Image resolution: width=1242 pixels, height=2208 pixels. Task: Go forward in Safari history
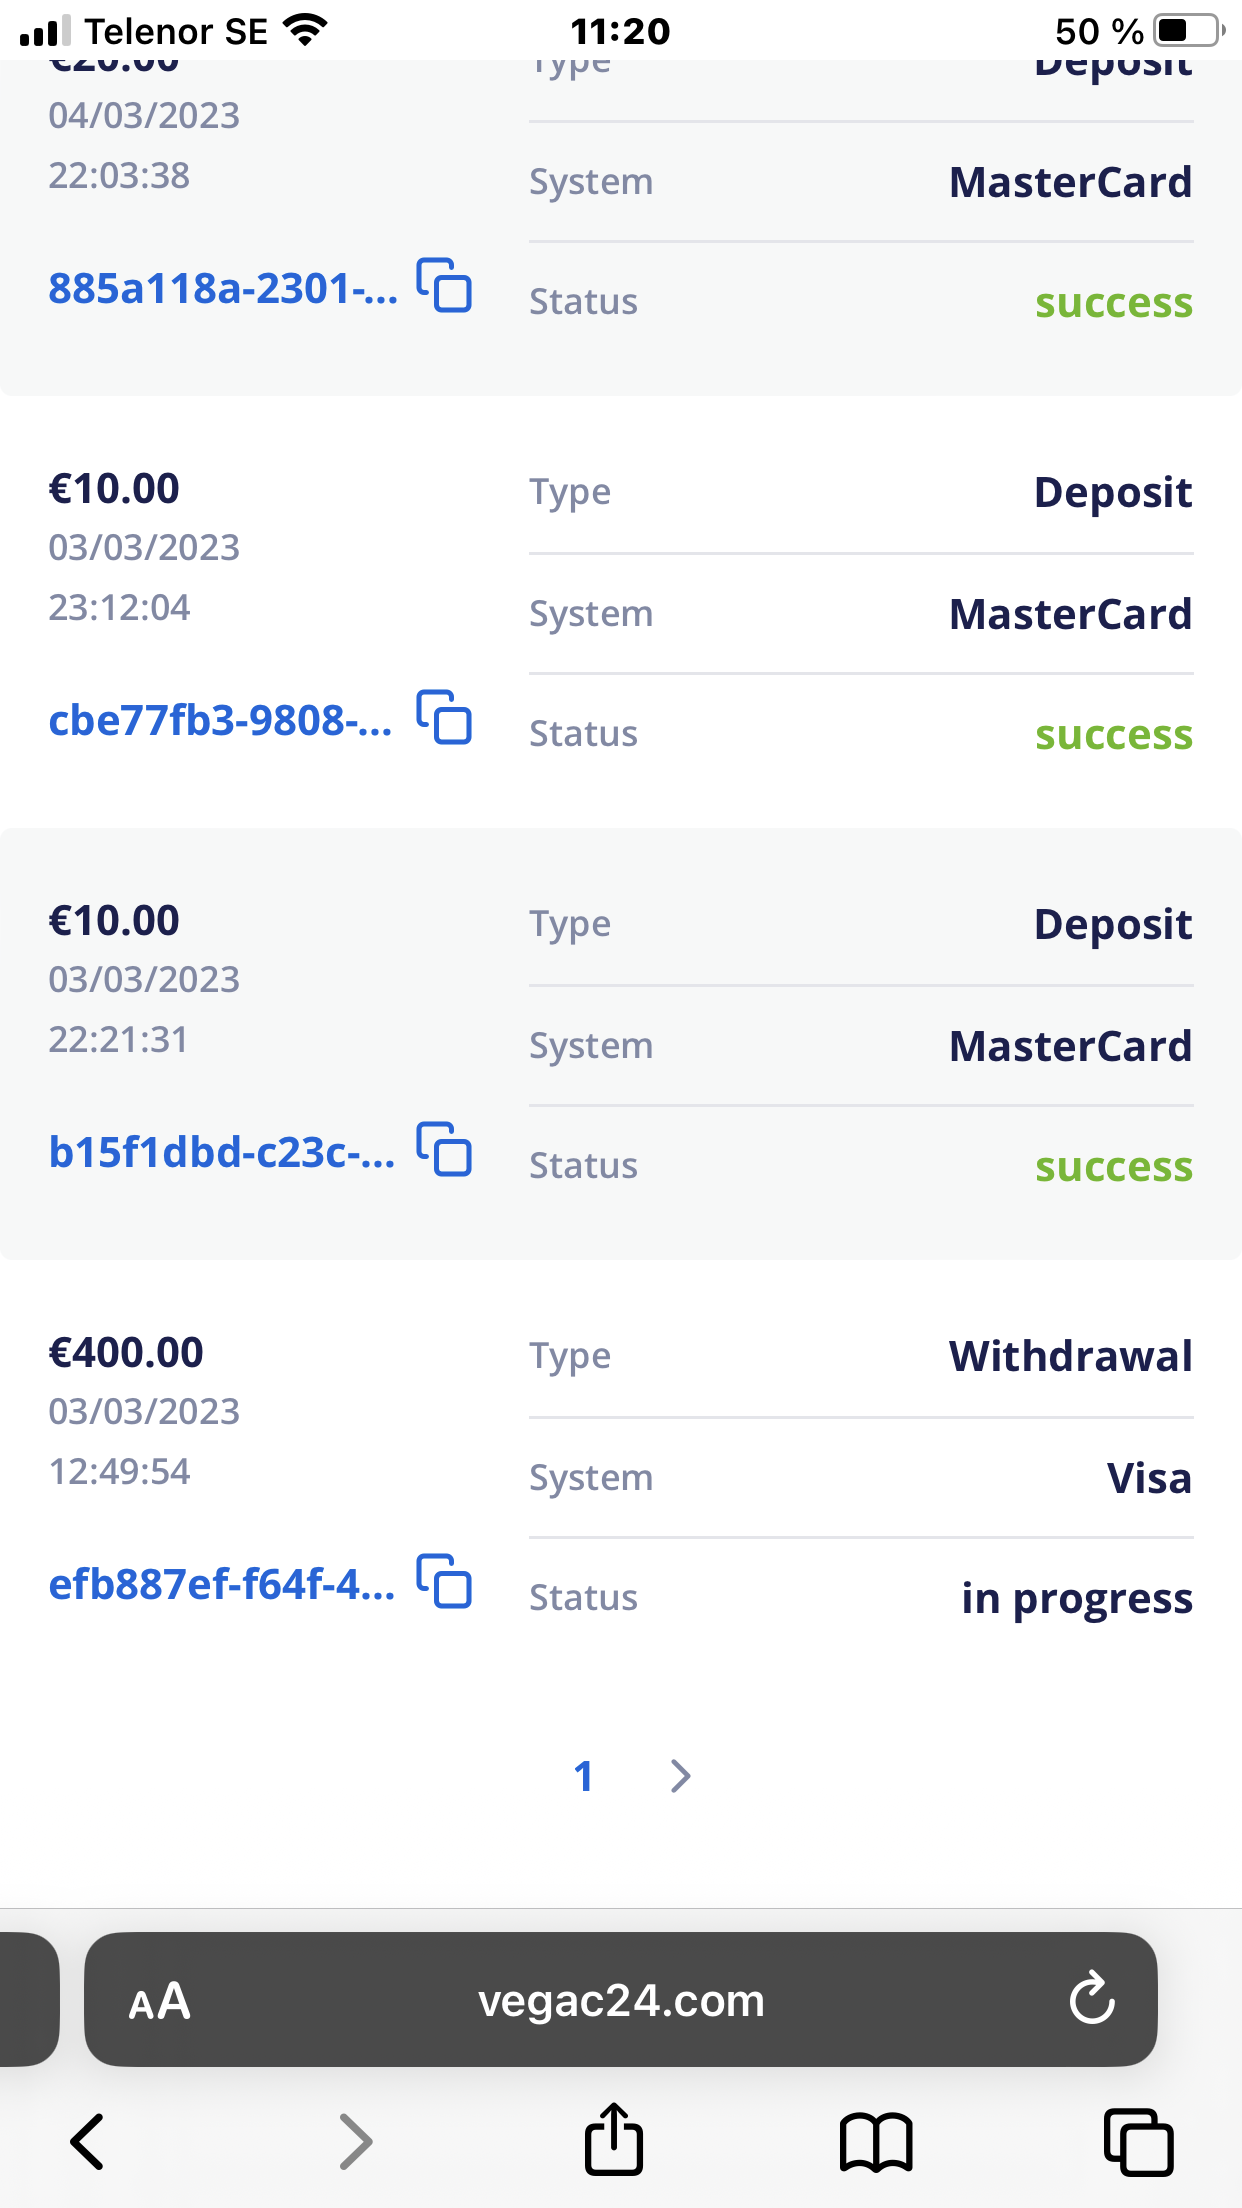tap(355, 2143)
